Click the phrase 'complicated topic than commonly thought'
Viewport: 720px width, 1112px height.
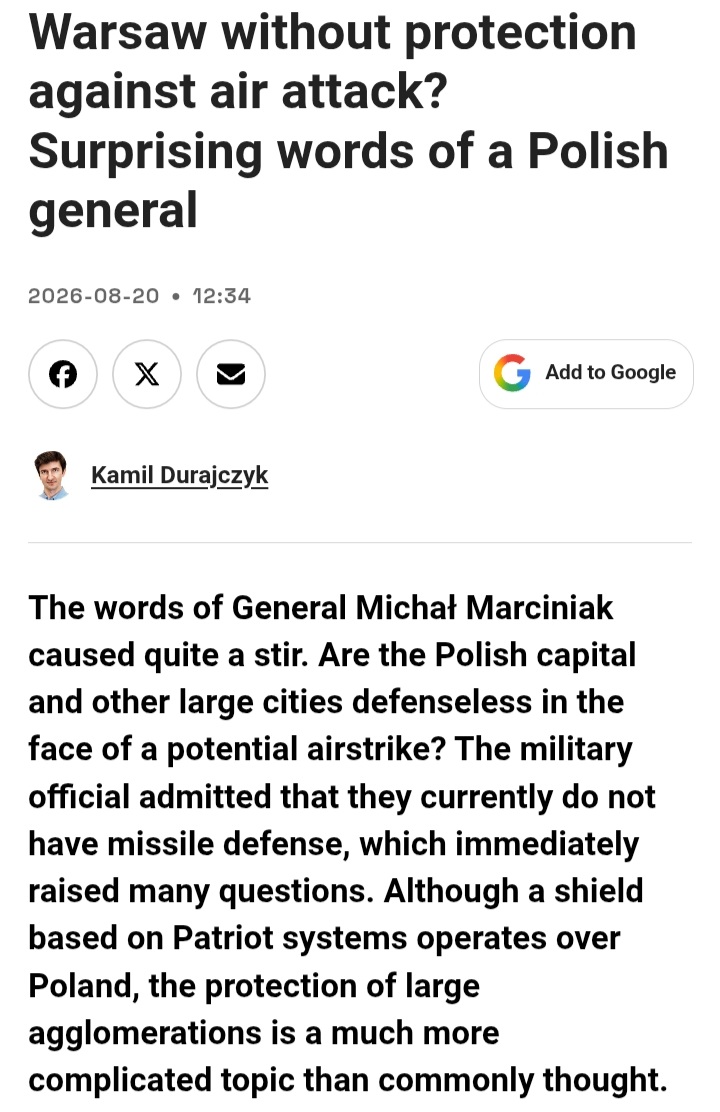pyautogui.click(x=346, y=1081)
